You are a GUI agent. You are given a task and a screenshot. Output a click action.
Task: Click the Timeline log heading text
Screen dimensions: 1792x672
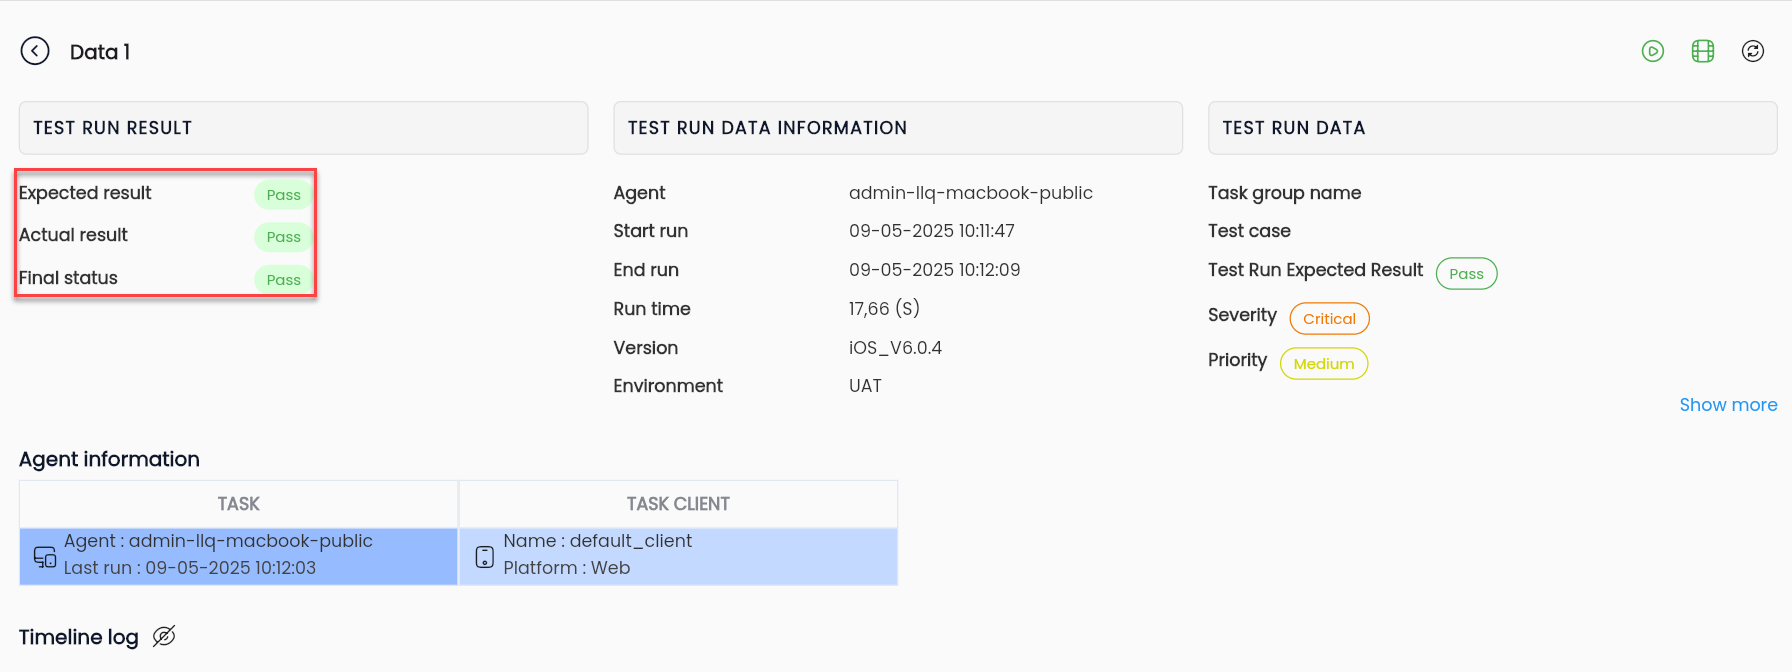[x=79, y=637]
